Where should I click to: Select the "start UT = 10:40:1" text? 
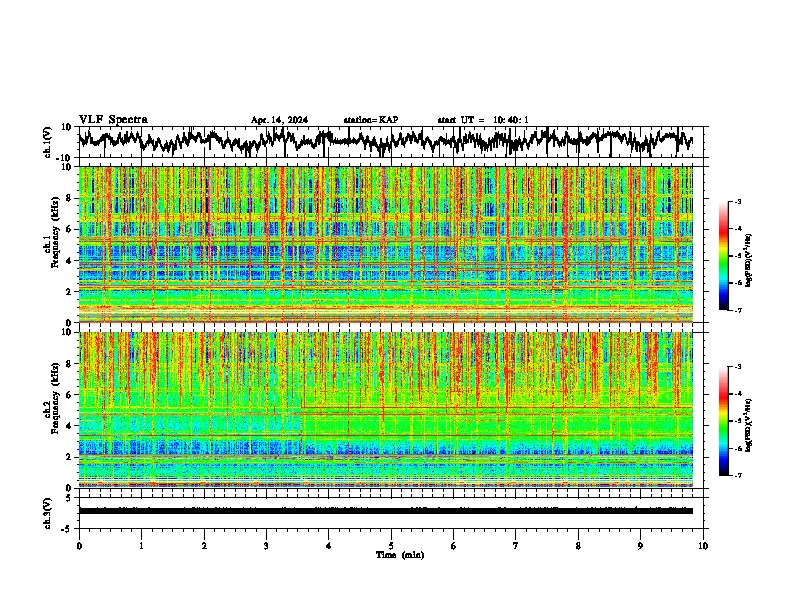coord(483,120)
